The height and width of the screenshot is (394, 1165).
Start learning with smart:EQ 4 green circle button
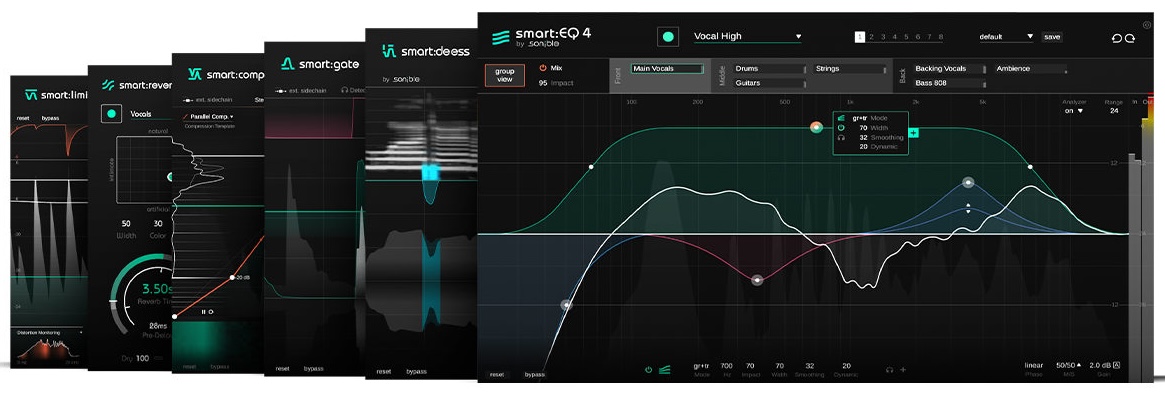tap(668, 36)
